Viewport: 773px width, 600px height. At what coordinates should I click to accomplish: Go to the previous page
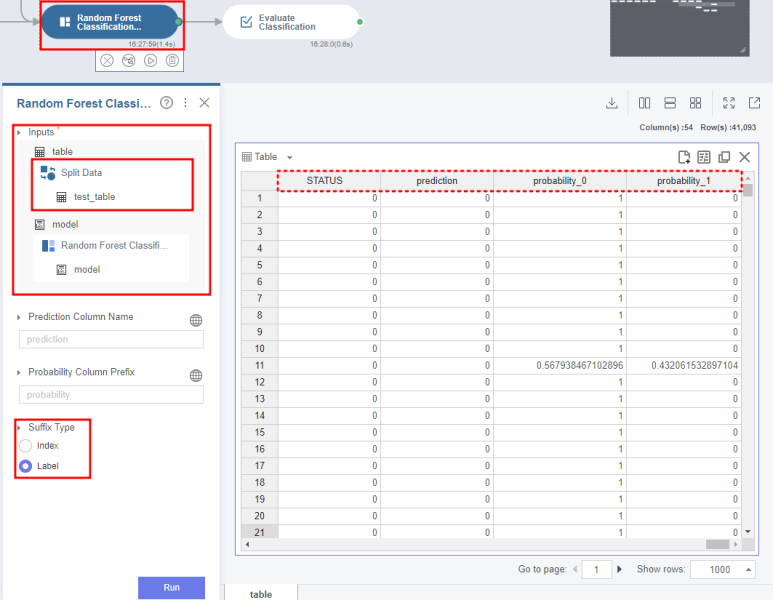click(575, 569)
